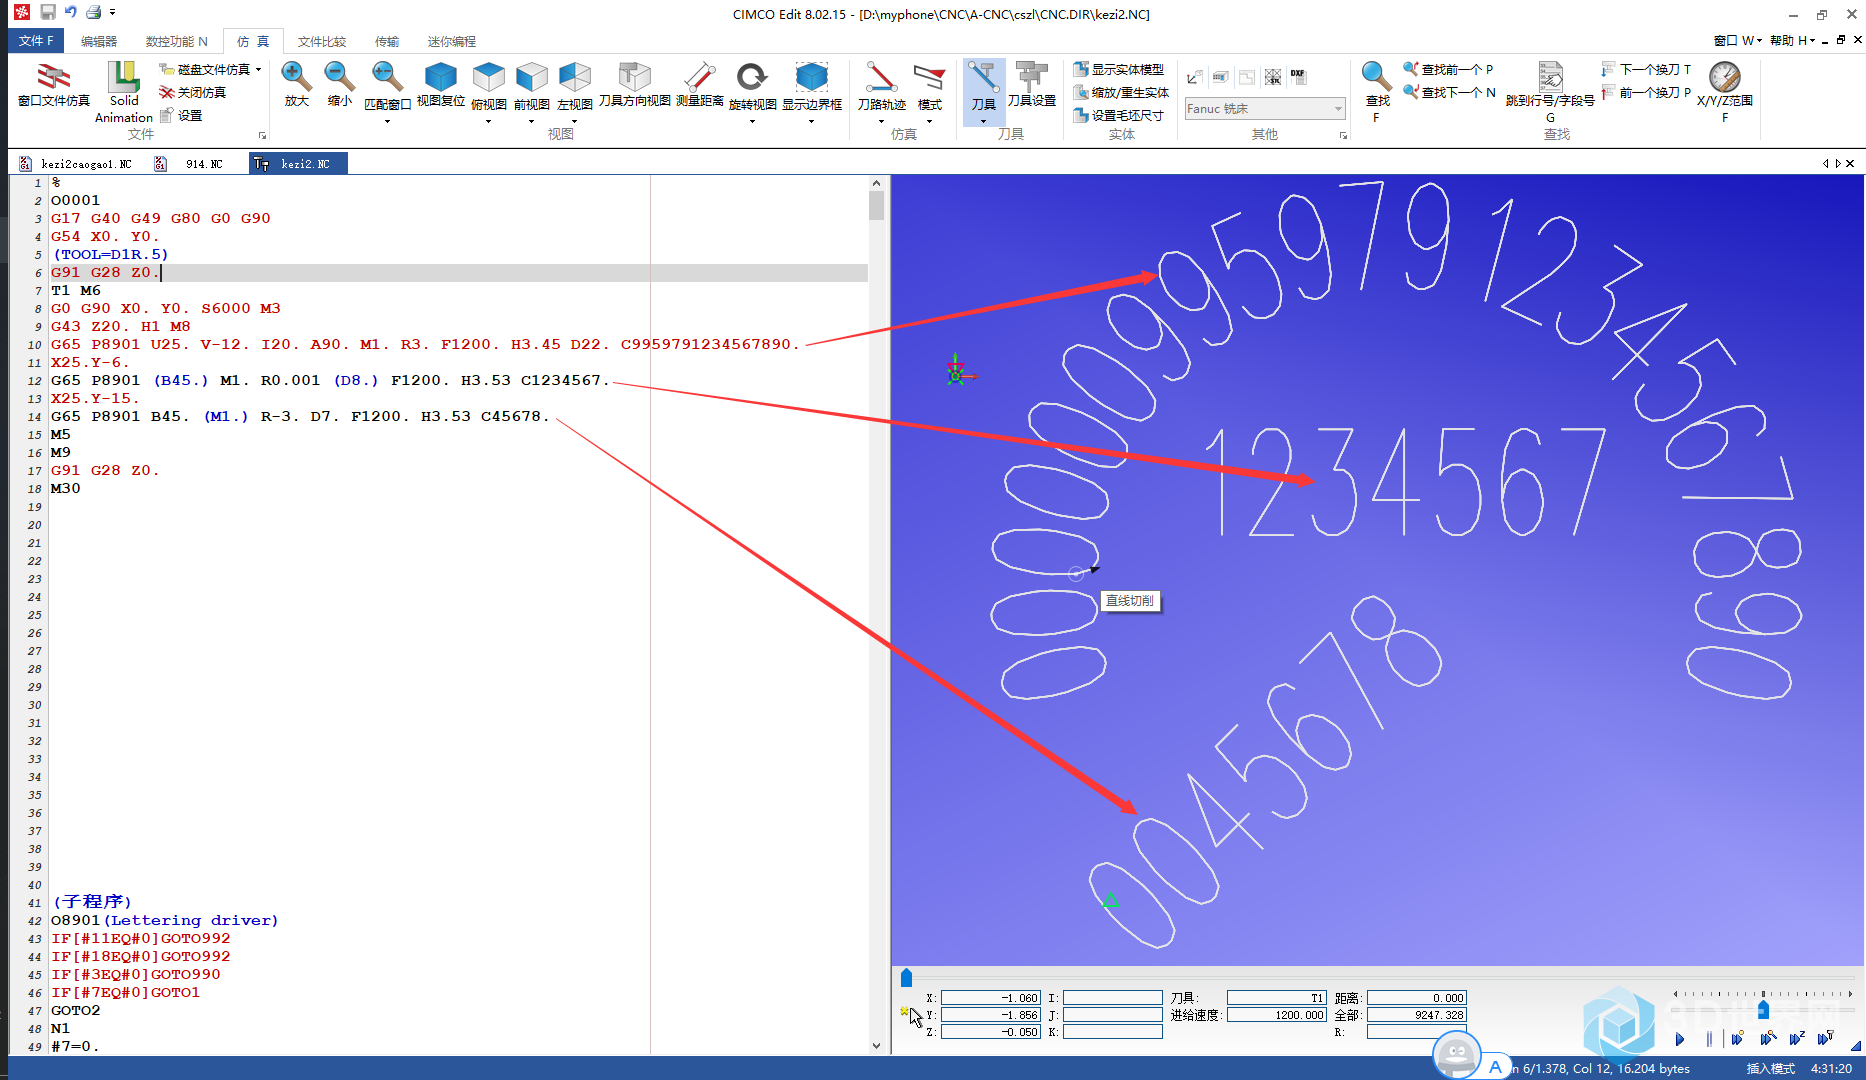Switch to 前视图 front view
1866x1080 pixels.
point(532,85)
